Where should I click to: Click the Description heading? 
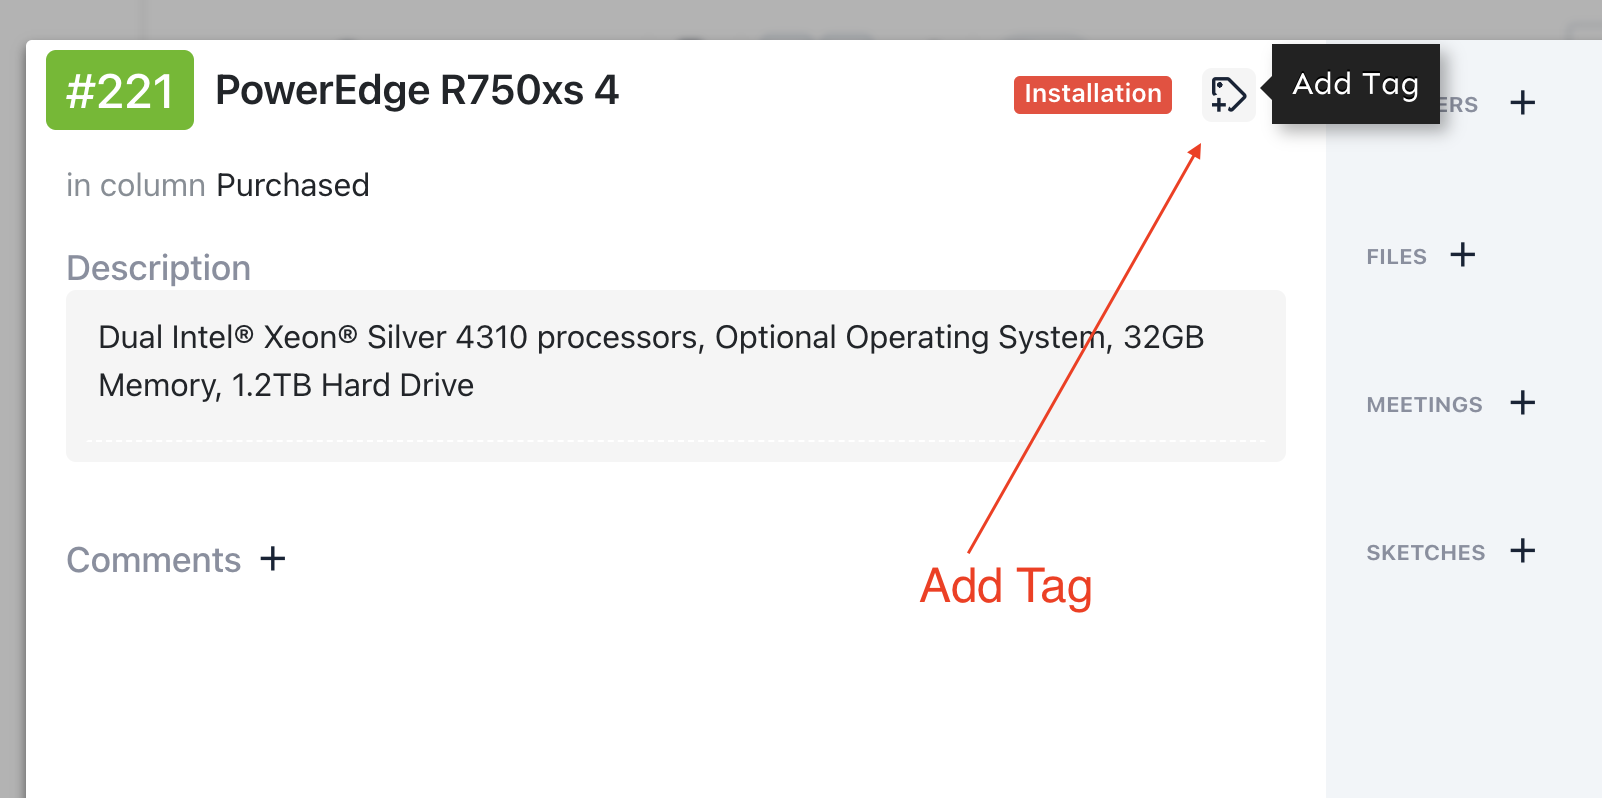(158, 268)
